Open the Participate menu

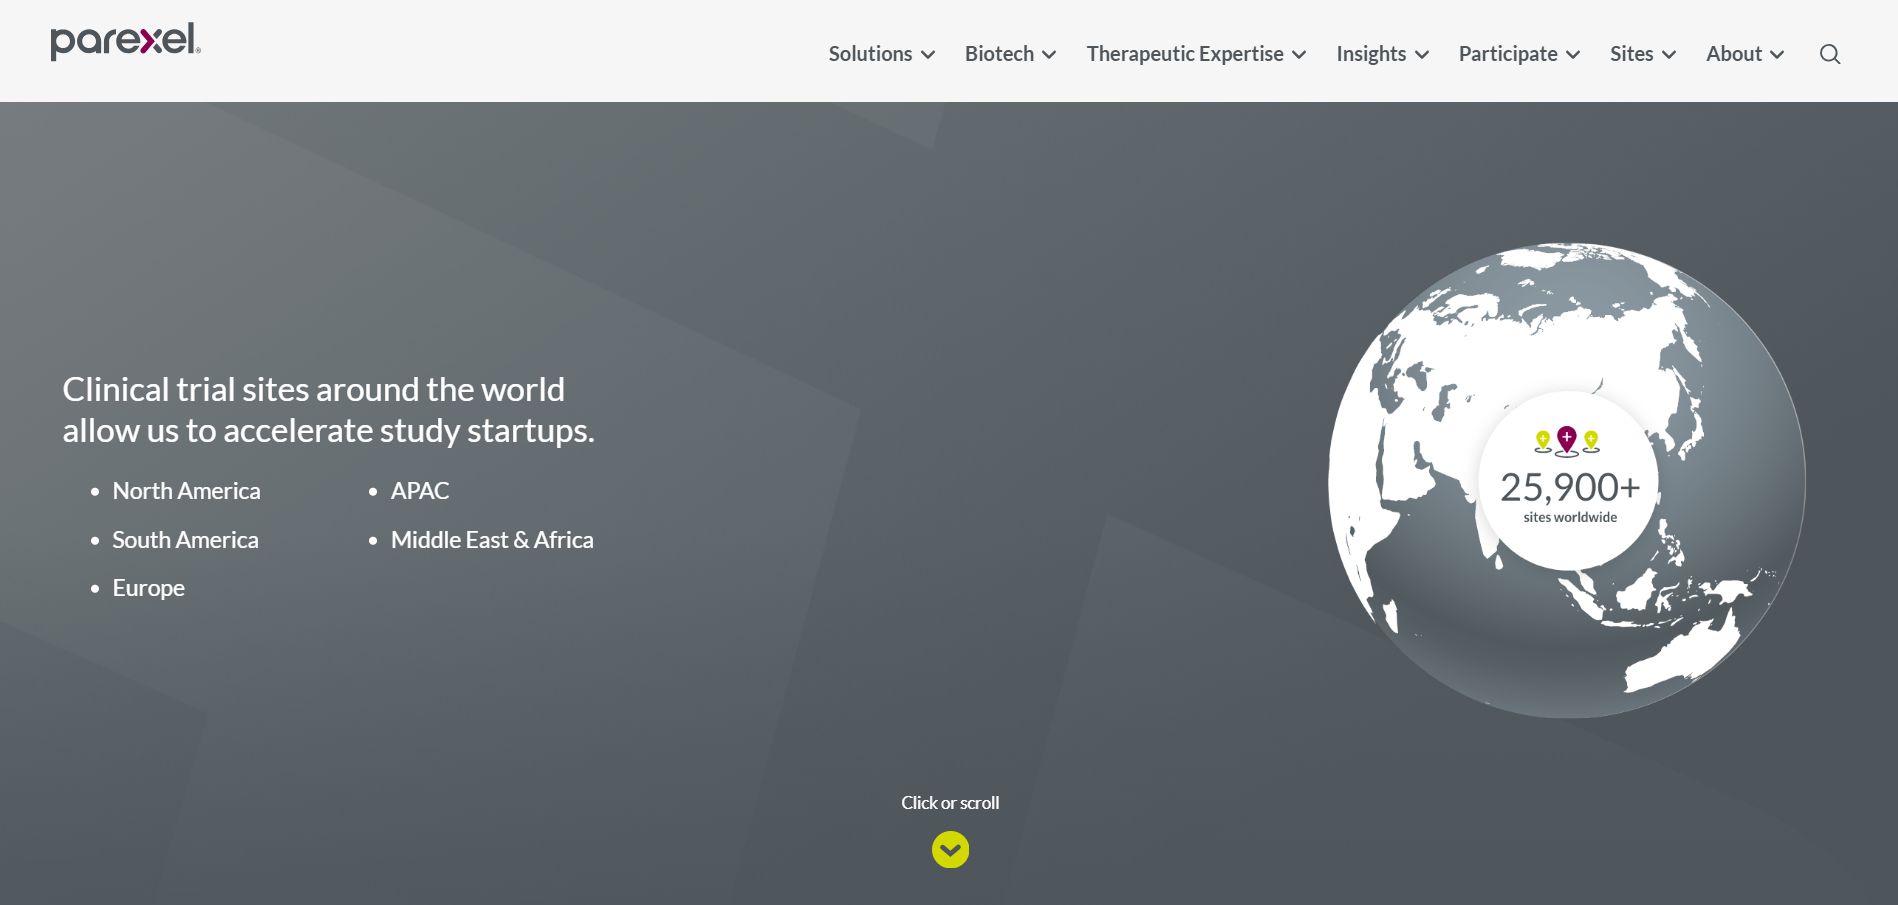(1508, 54)
